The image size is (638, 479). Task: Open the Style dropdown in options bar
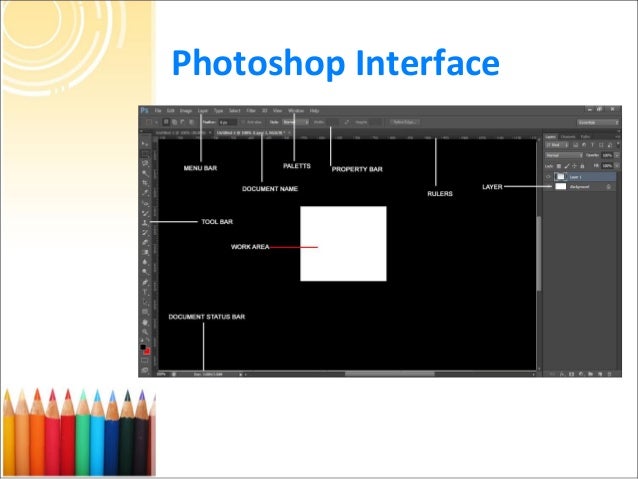pos(296,122)
